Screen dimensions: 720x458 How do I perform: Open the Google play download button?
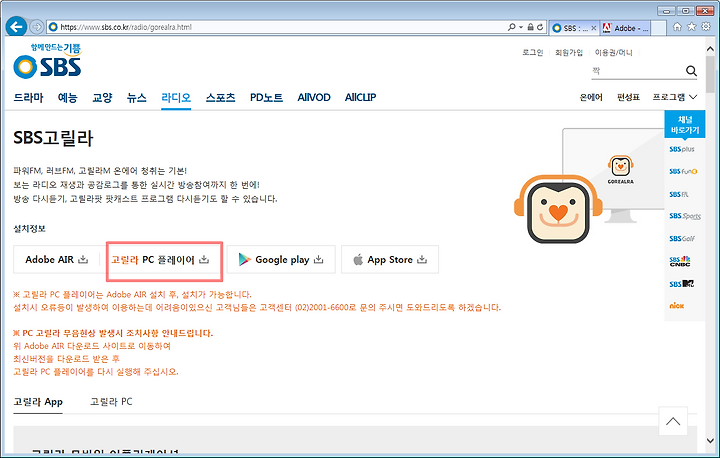281,260
